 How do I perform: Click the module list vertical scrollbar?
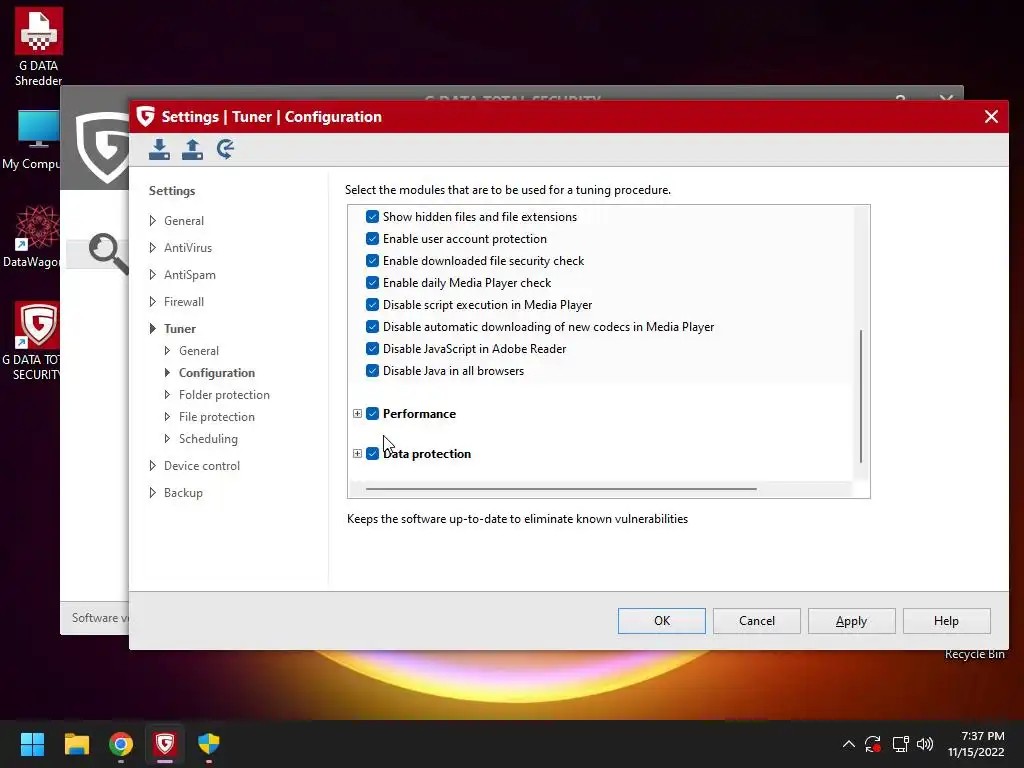[x=861, y=396]
